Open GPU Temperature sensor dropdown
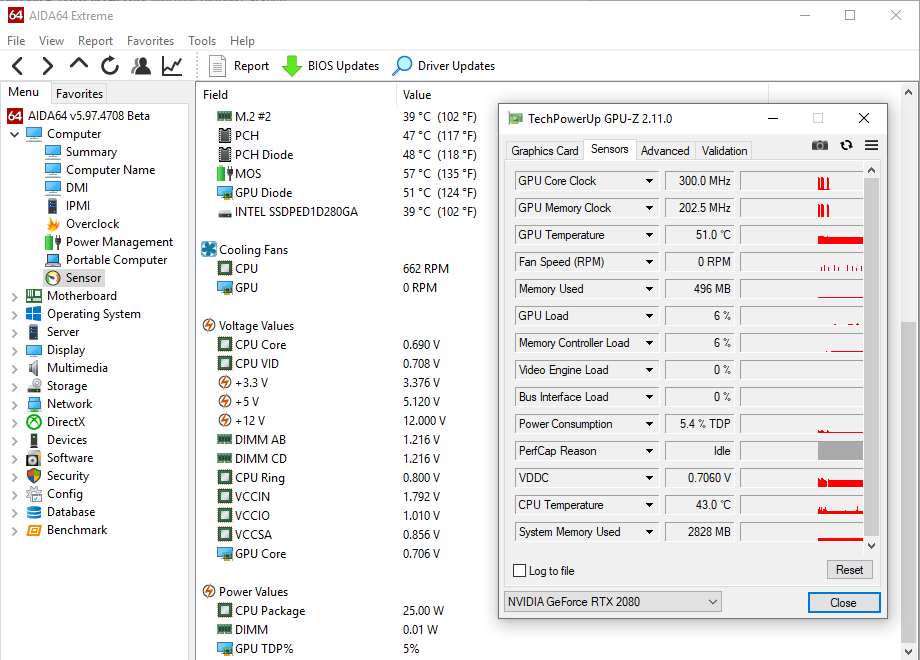This screenshot has width=920, height=660. click(x=649, y=235)
